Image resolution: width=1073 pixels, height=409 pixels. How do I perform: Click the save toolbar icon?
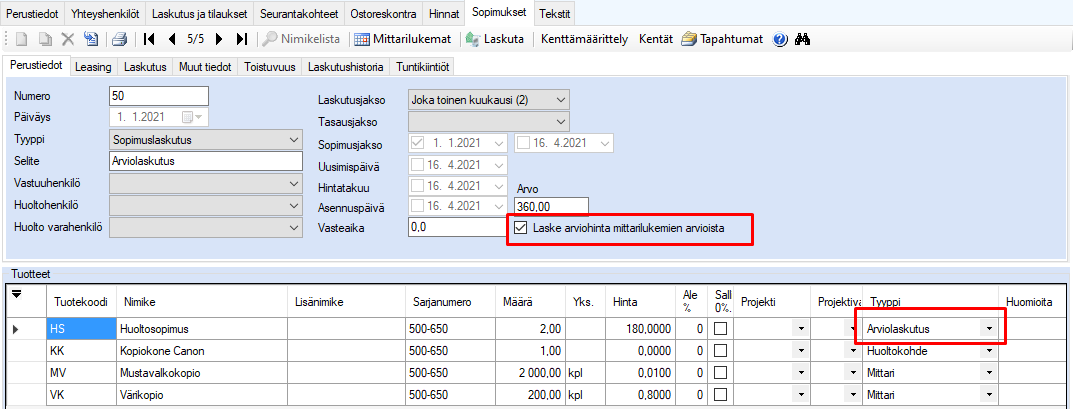[x=92, y=39]
